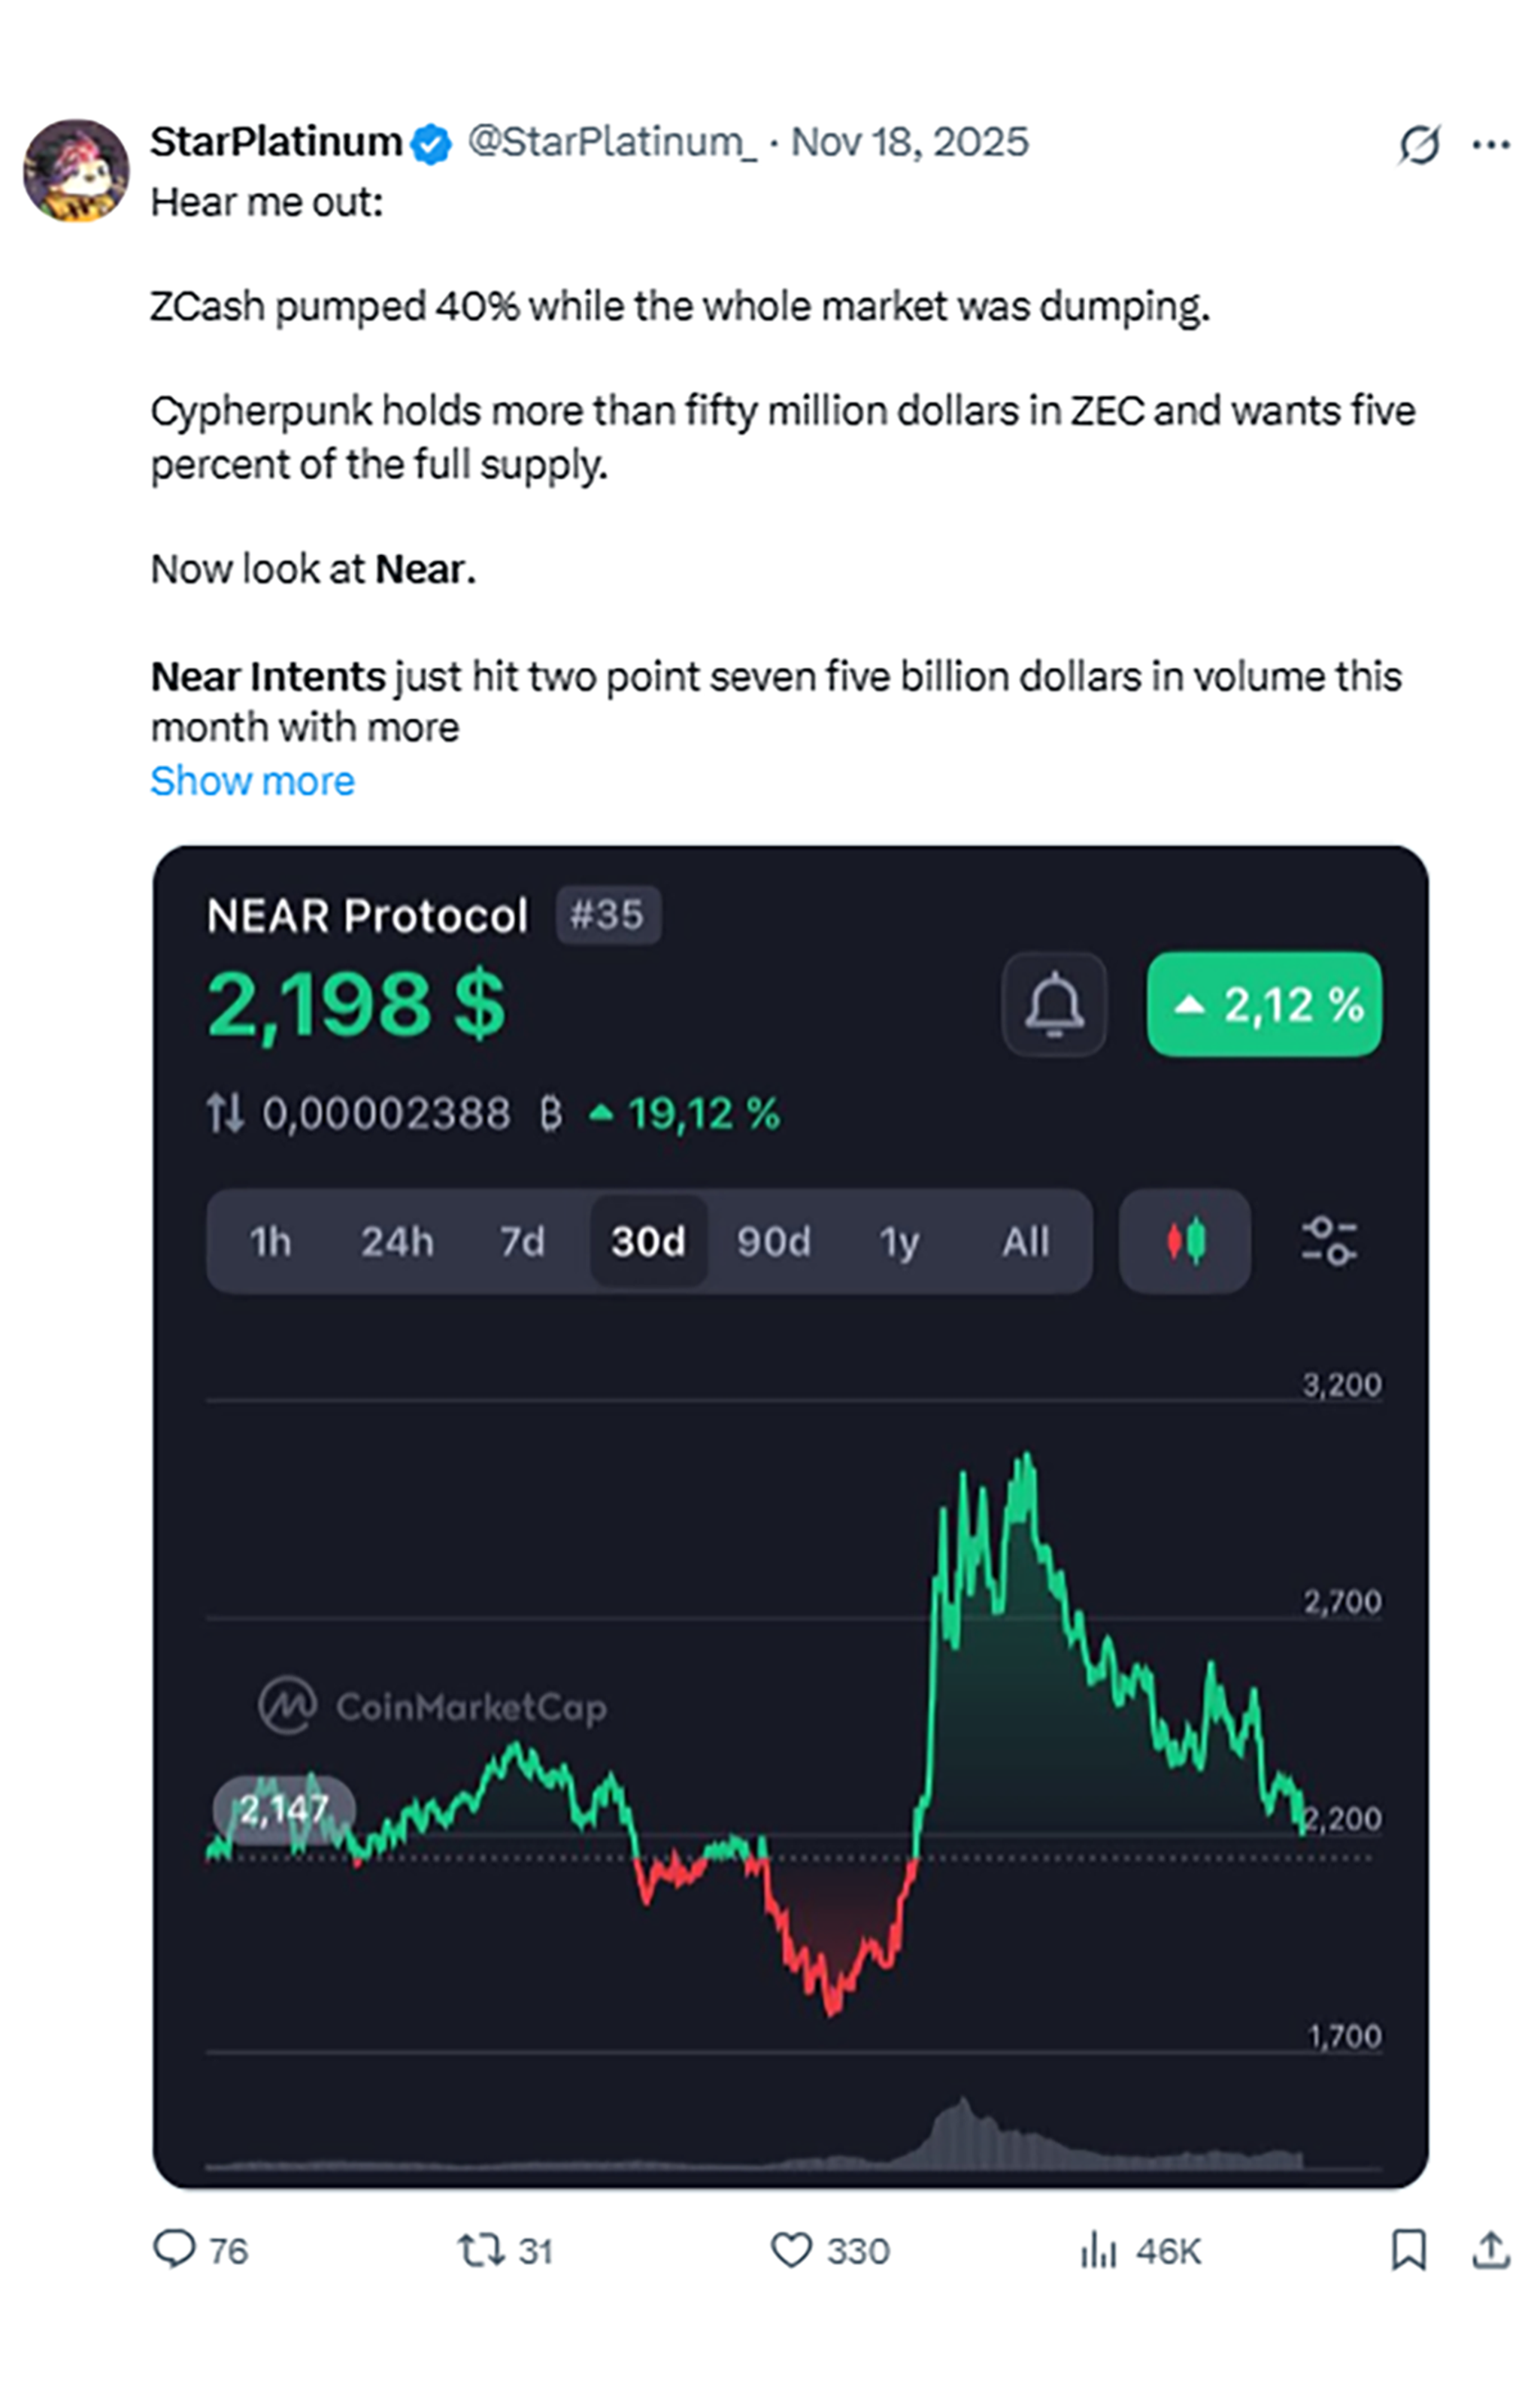This screenshot has height=2387, width=1540.
Task: Like the tweet with heart icon
Action: point(829,2251)
